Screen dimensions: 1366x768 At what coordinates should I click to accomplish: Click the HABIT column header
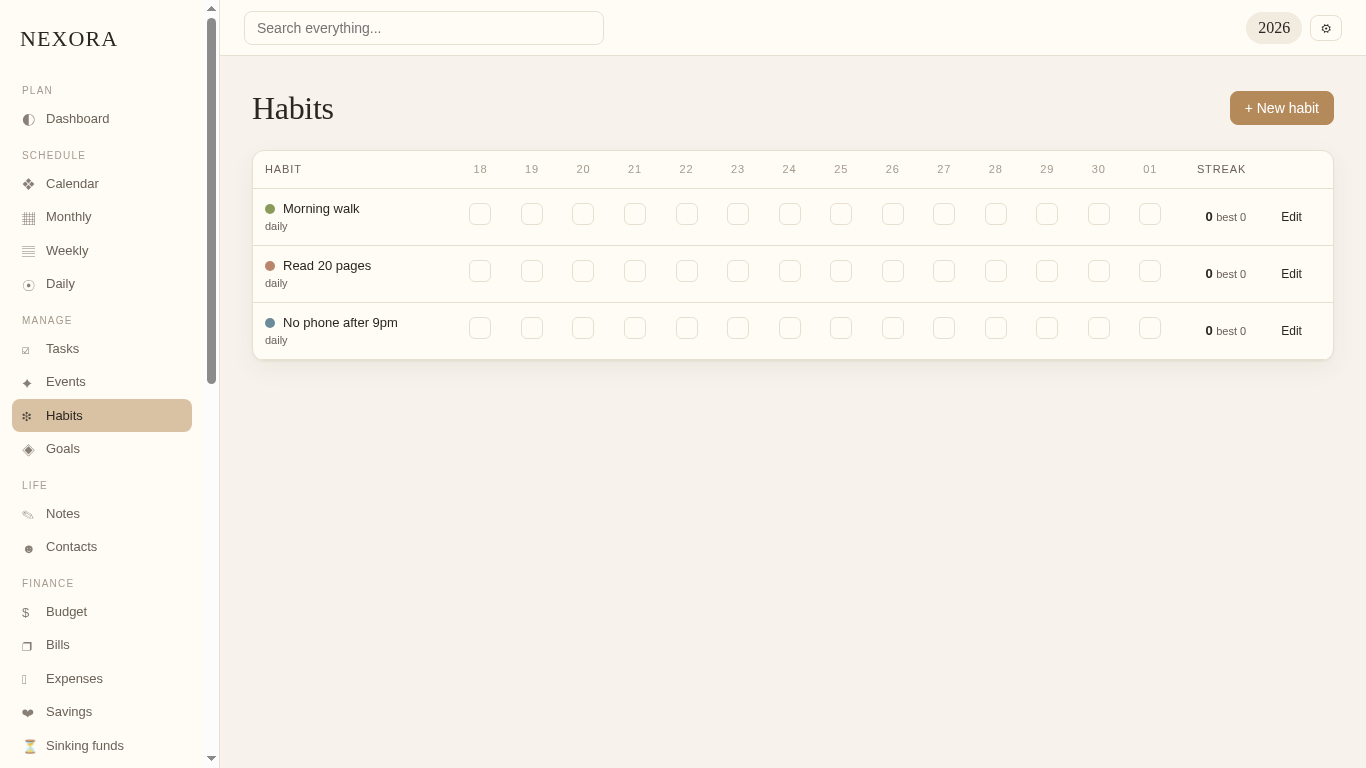click(283, 169)
